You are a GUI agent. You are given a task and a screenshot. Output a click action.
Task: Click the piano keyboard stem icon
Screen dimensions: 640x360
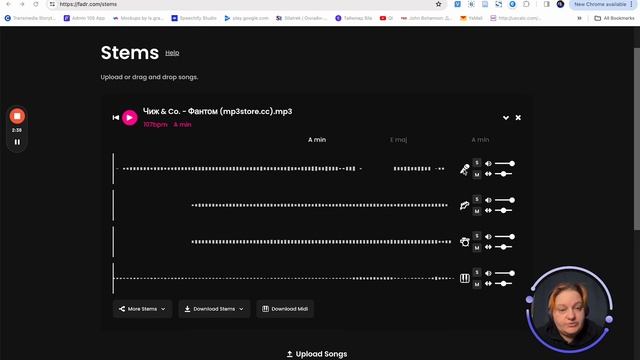click(x=464, y=278)
